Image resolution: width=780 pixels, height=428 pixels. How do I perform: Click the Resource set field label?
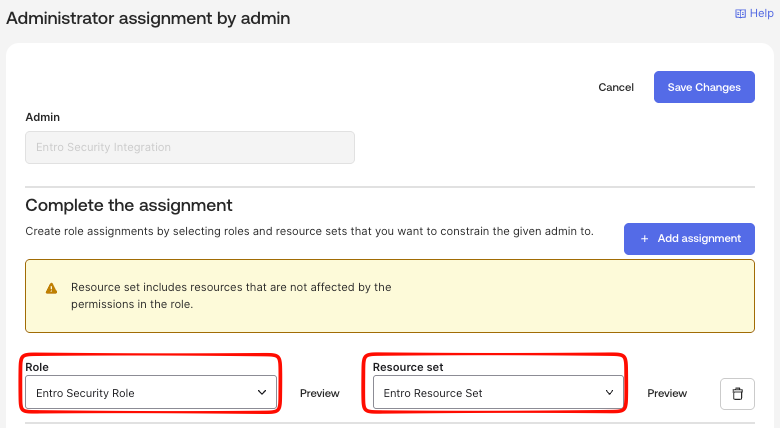point(408,367)
